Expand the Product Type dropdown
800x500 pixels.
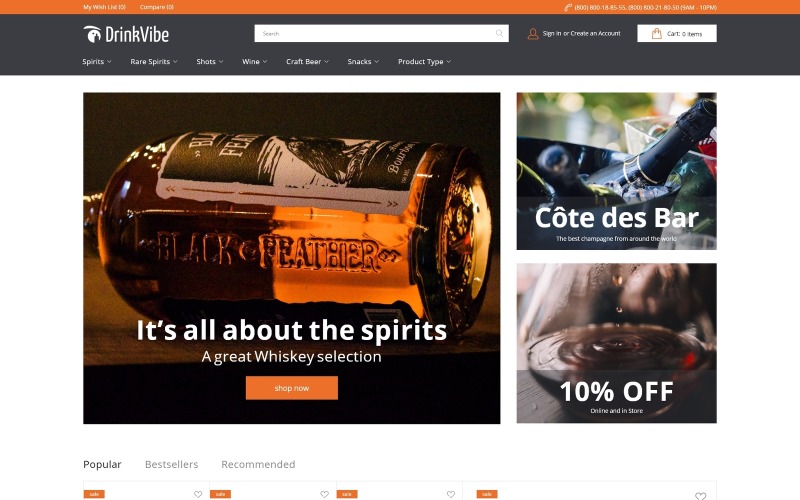(x=424, y=62)
